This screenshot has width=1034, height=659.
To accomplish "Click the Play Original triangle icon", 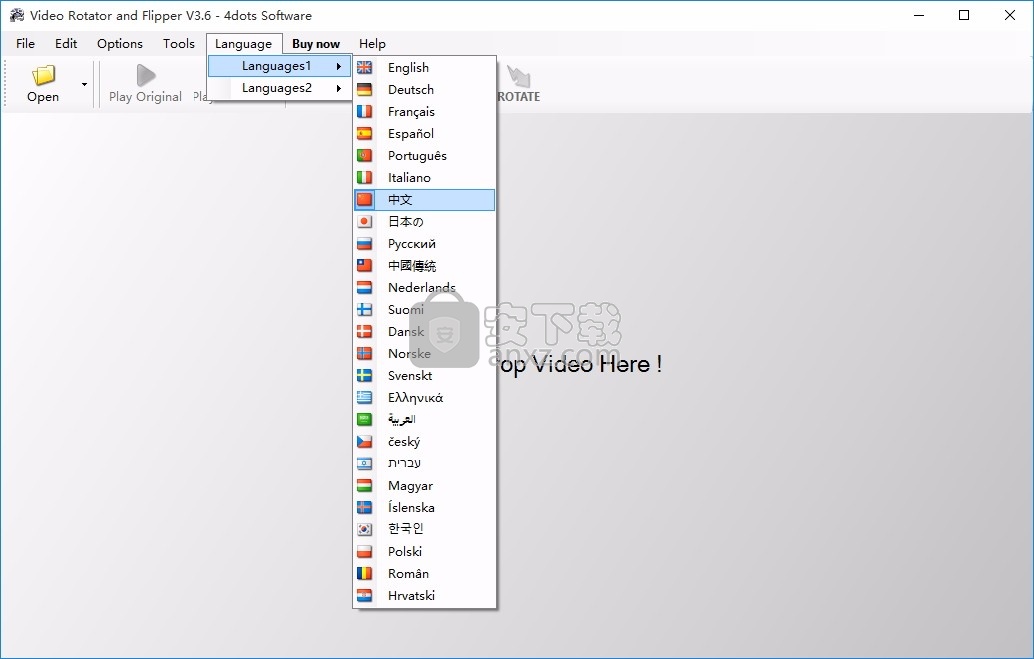I will tap(146, 75).
